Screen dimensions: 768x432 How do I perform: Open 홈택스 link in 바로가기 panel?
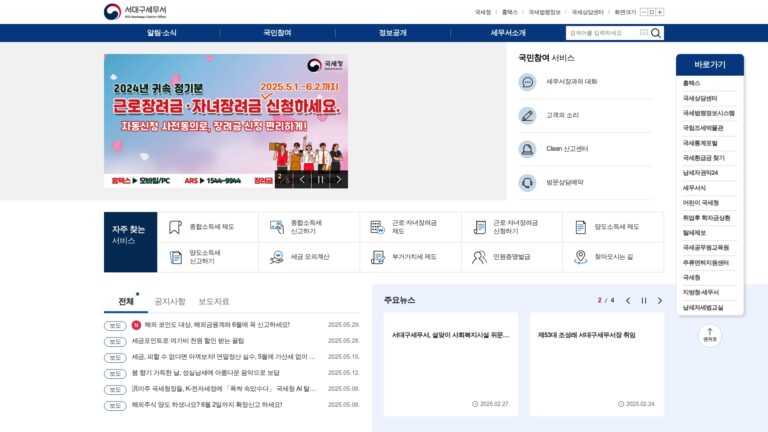click(692, 83)
